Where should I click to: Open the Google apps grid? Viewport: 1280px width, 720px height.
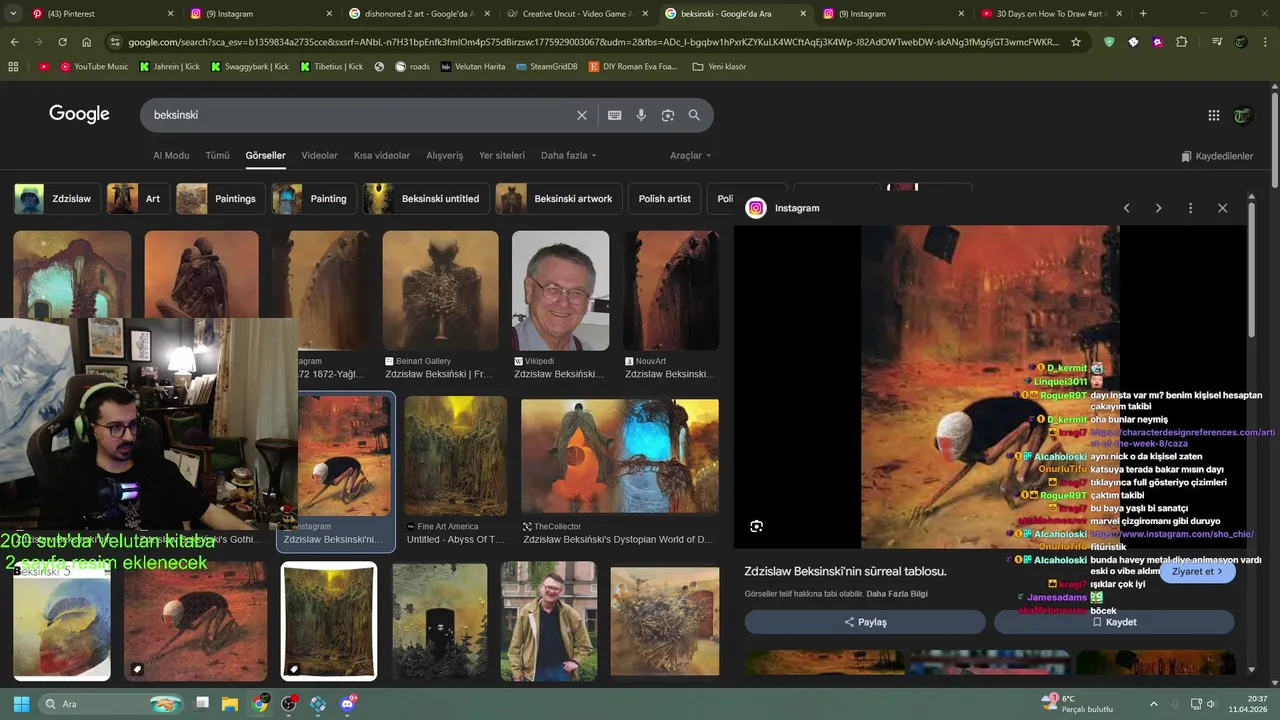tap(1214, 115)
